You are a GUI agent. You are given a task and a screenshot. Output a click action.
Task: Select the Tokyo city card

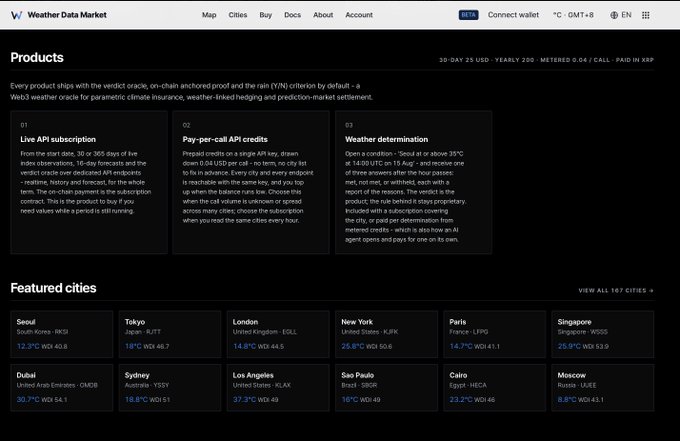point(170,334)
